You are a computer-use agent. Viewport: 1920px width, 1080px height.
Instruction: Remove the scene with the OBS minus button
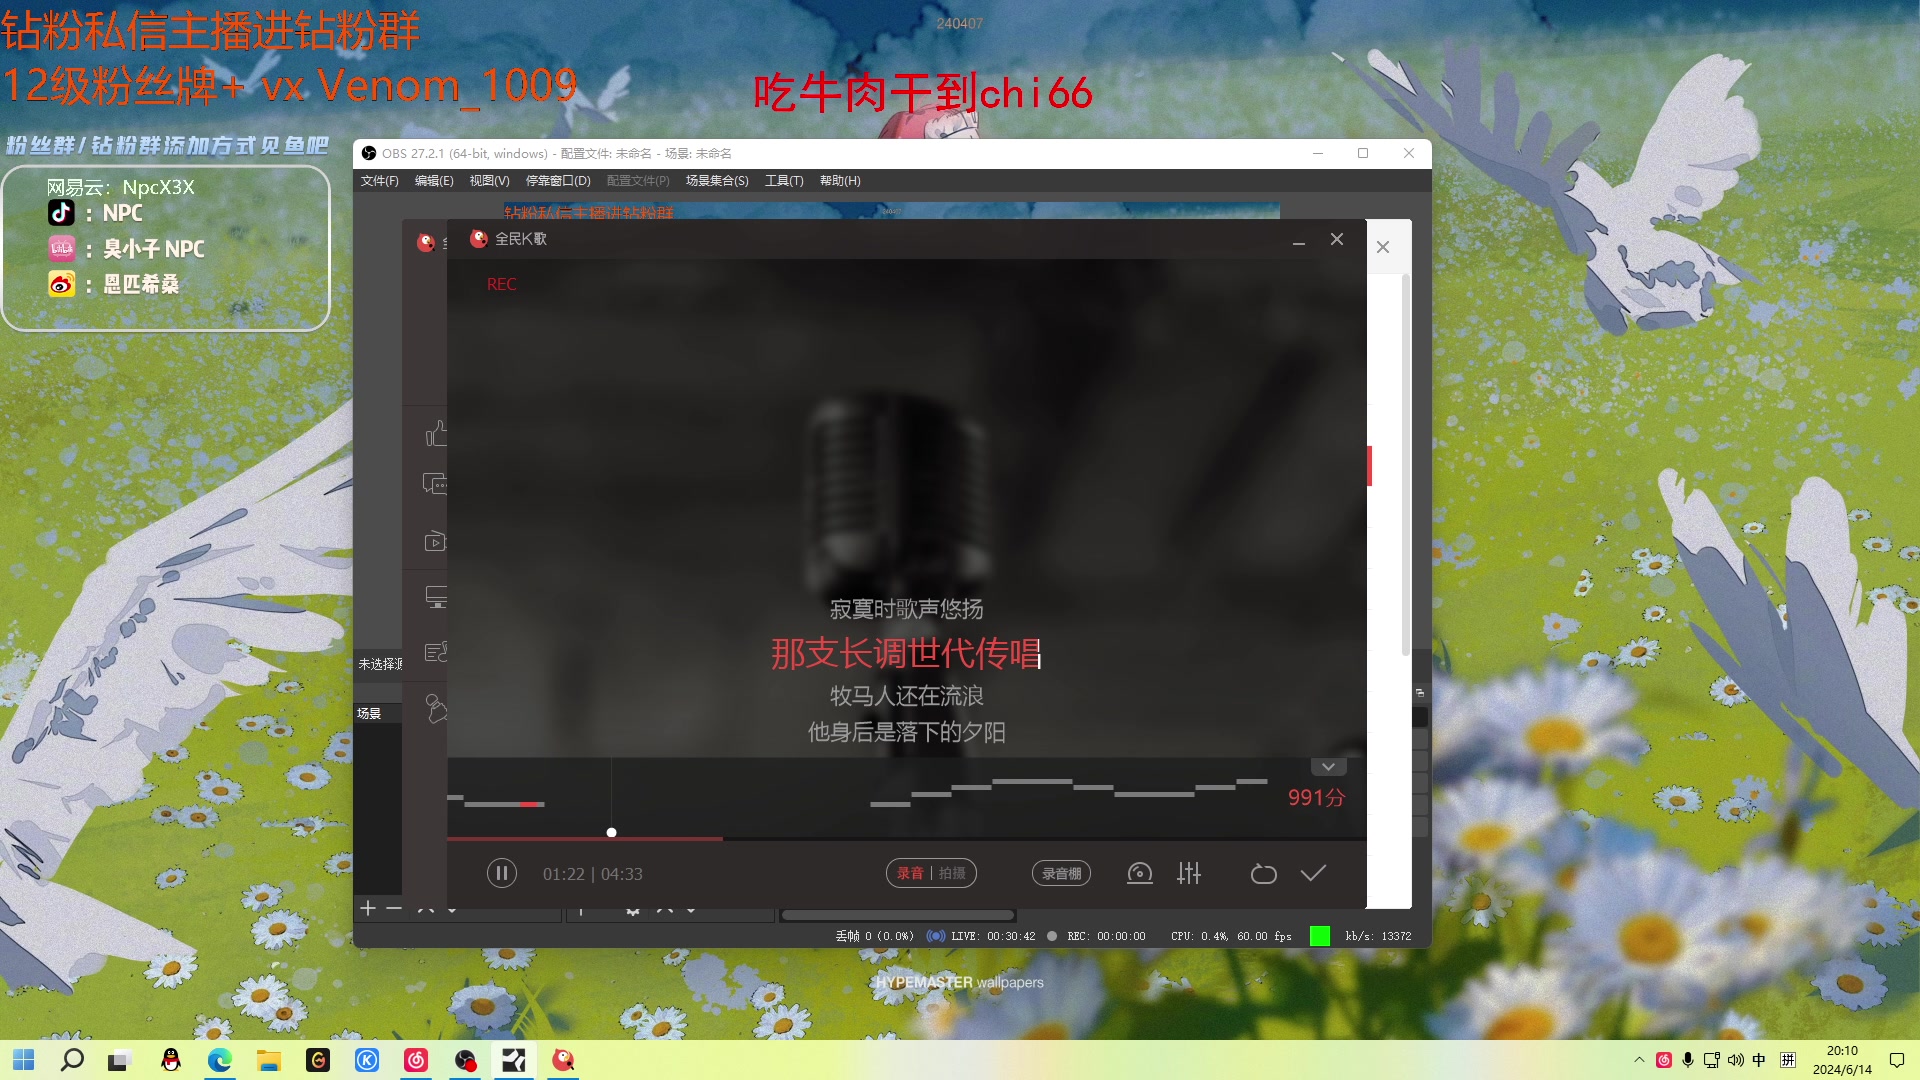(x=394, y=908)
